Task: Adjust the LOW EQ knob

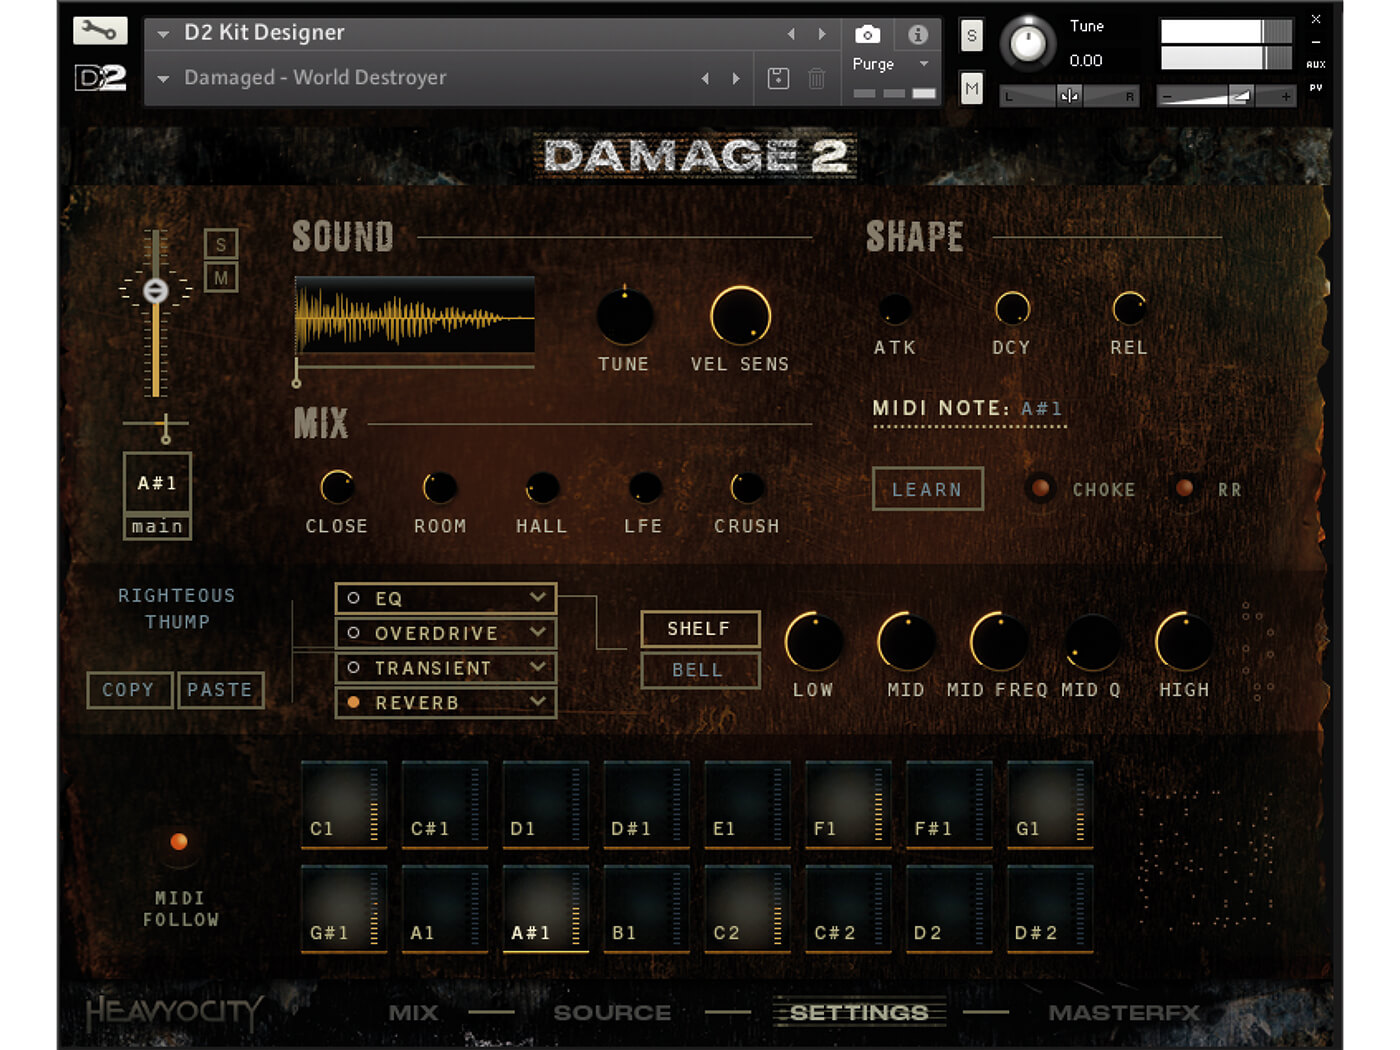Action: coord(814,642)
